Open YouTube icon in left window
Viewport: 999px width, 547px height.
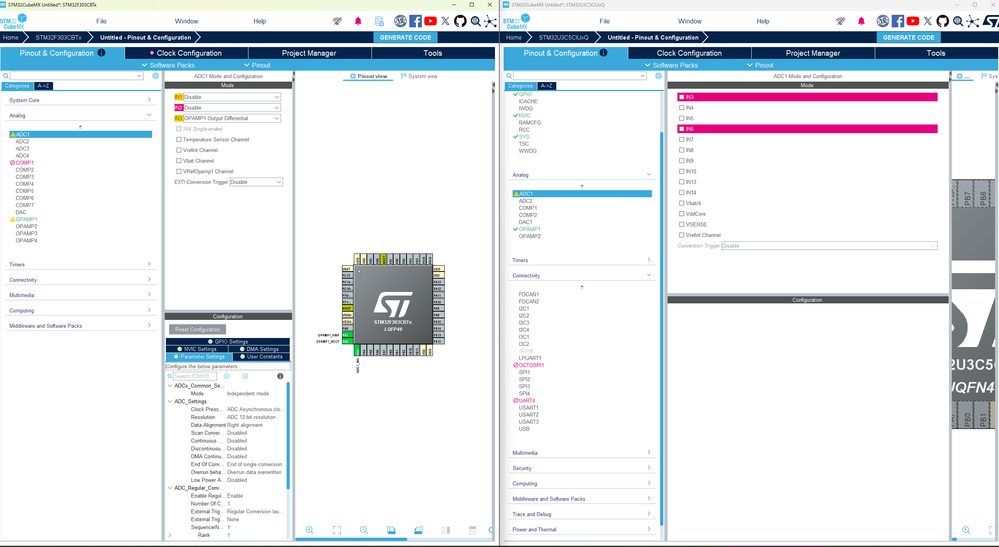tap(431, 21)
